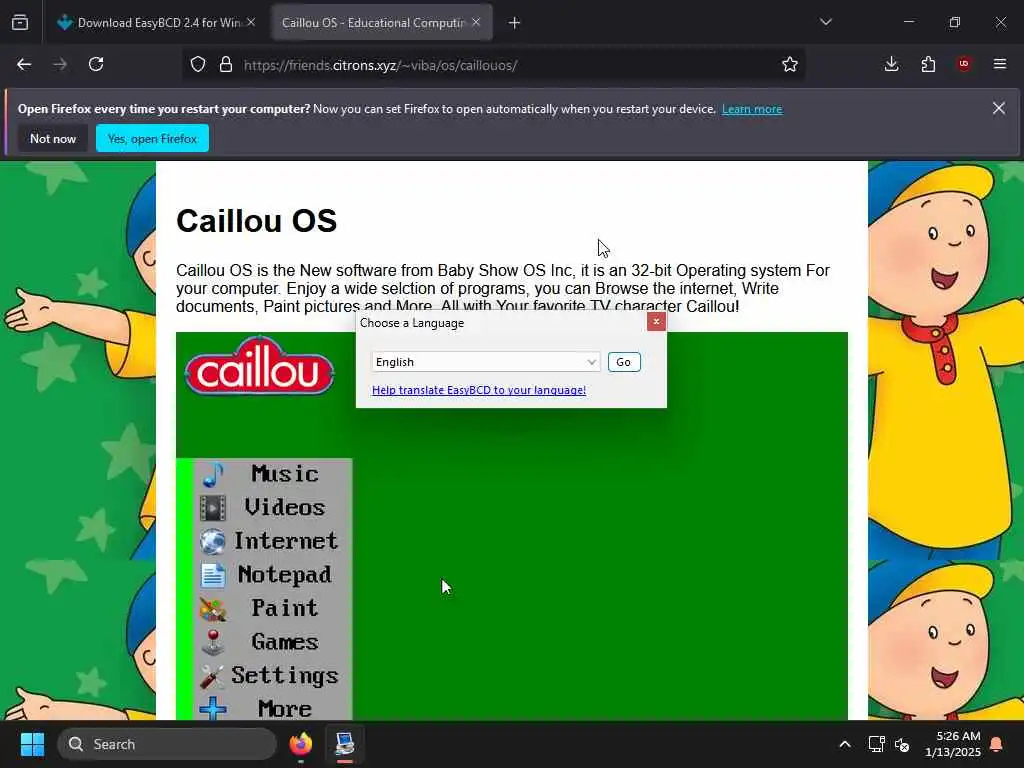
Task: Click the Videos film strip icon
Action: tap(213, 508)
